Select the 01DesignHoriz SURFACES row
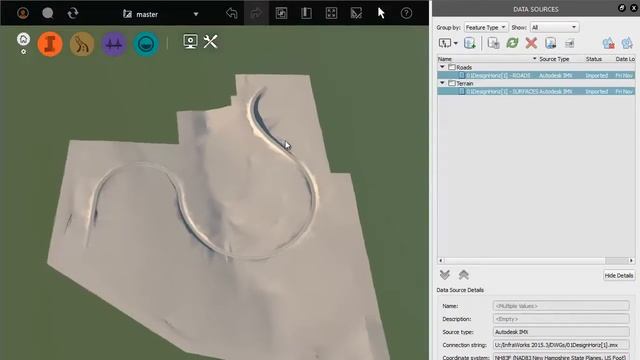The height and width of the screenshot is (360, 640). click(x=536, y=91)
